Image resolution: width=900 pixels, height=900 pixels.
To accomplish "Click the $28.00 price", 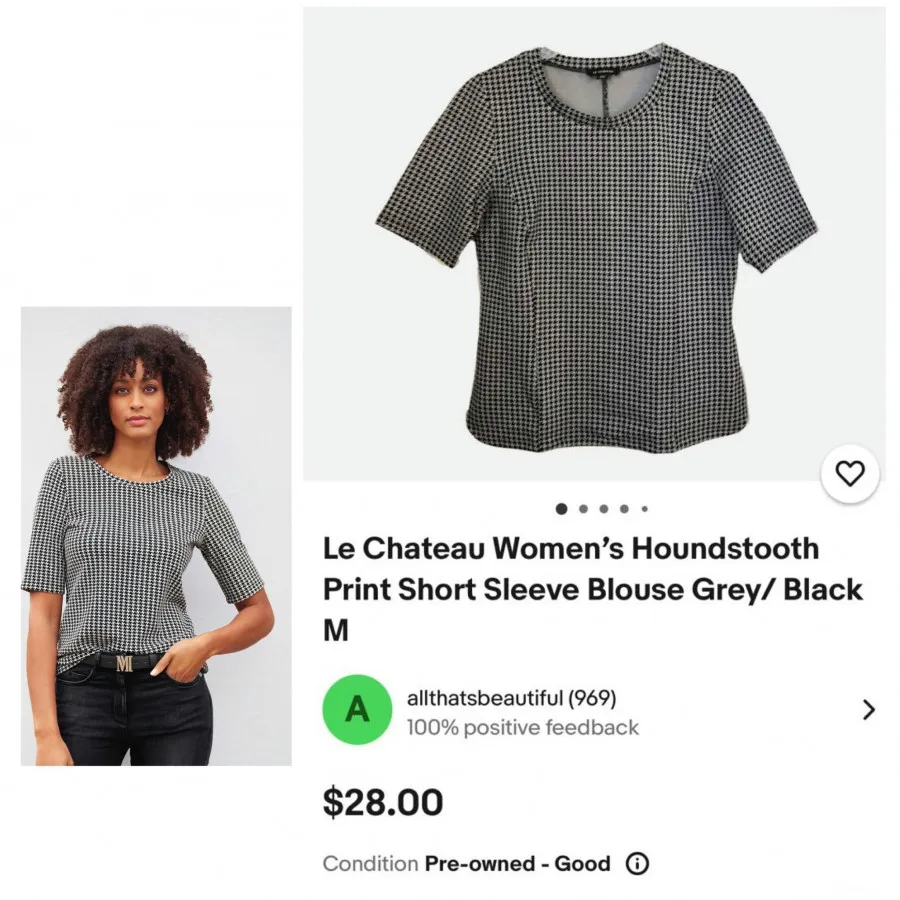I will pyautogui.click(x=383, y=802).
